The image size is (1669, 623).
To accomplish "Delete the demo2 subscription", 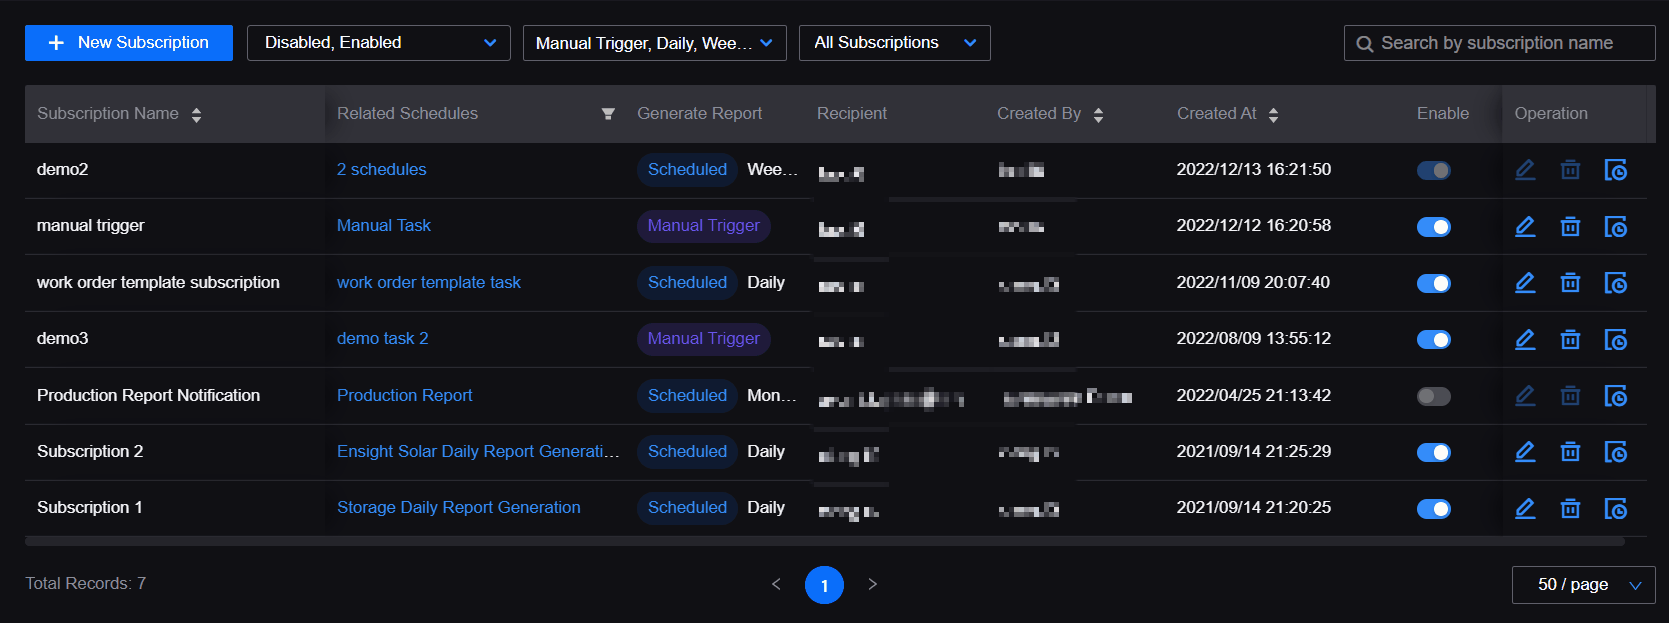I will (1570, 170).
